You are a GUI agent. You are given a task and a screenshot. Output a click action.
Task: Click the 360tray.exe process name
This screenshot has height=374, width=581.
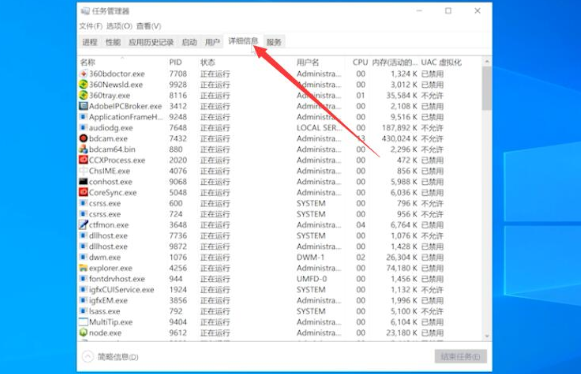(109, 95)
